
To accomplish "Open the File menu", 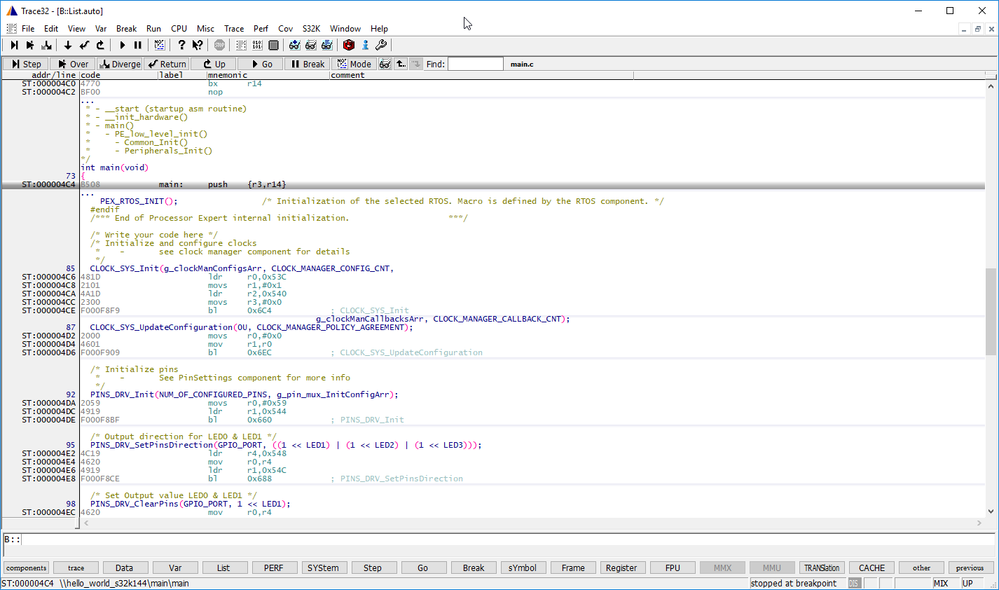I will pos(28,29).
